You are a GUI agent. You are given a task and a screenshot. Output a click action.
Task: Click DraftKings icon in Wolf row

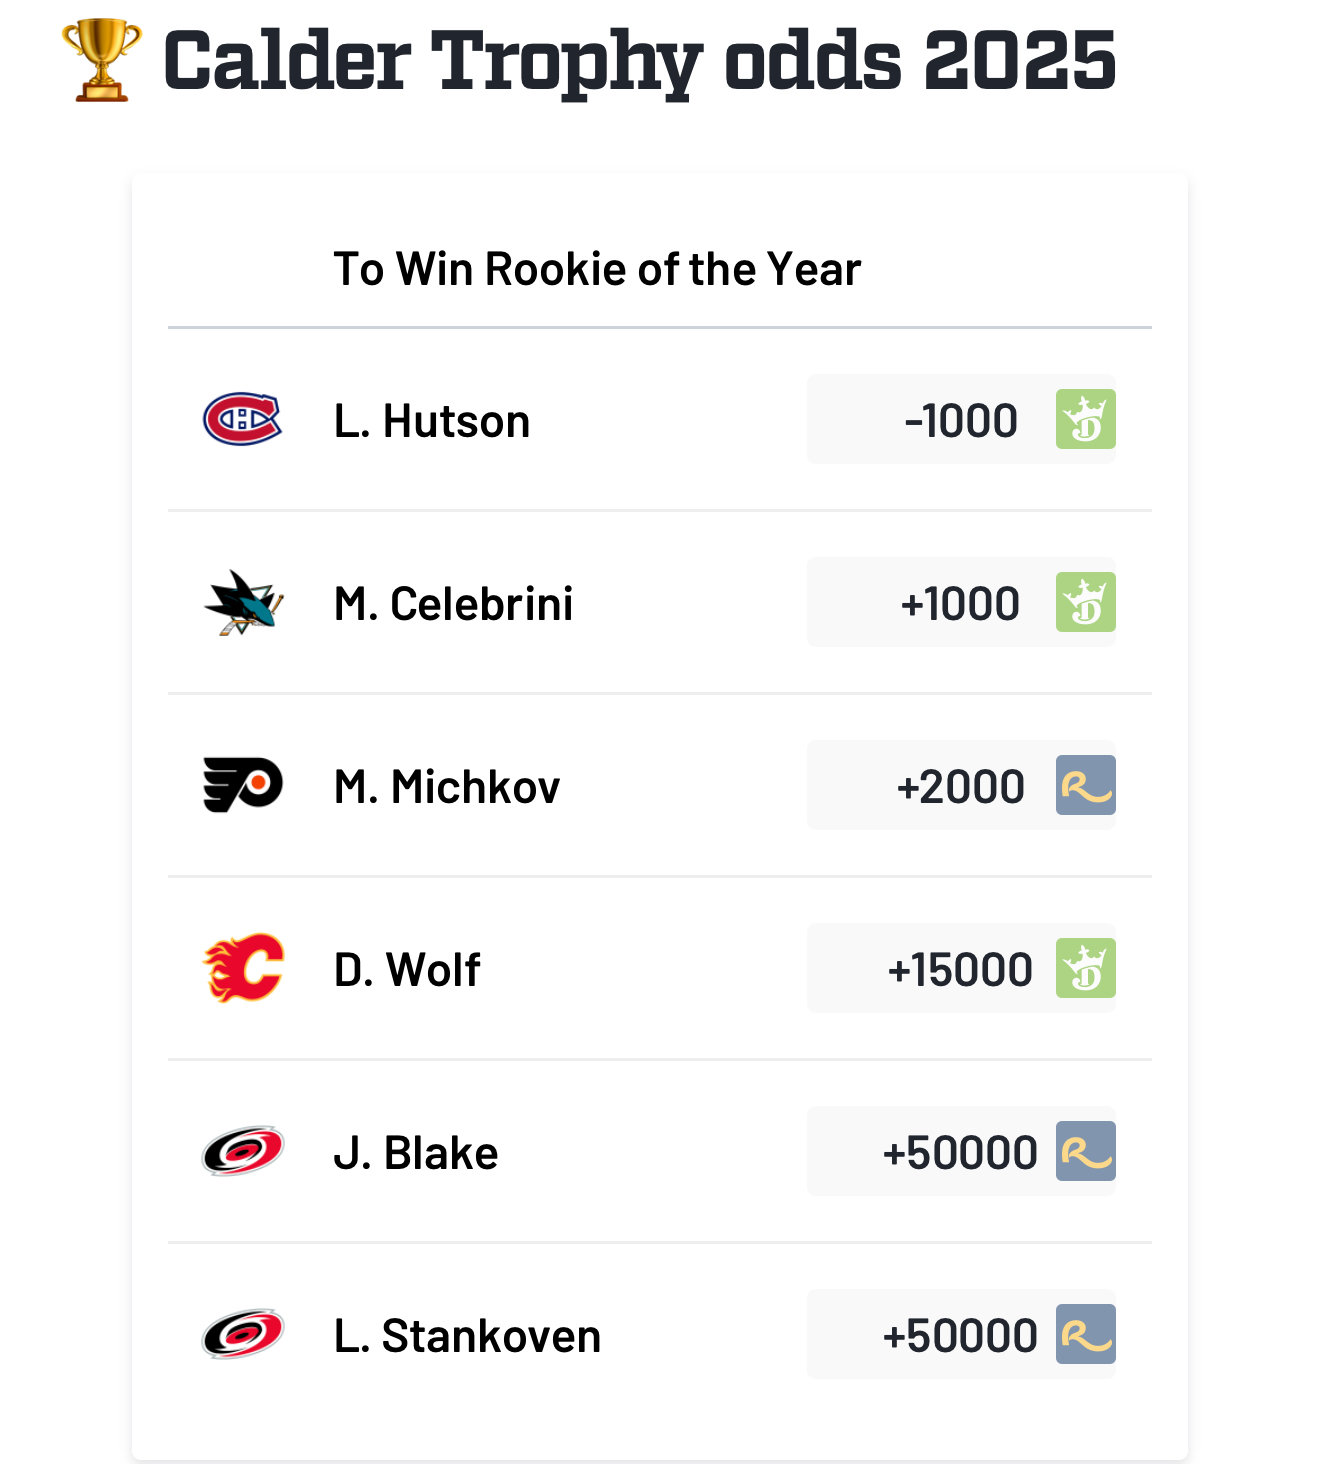[x=1086, y=968]
